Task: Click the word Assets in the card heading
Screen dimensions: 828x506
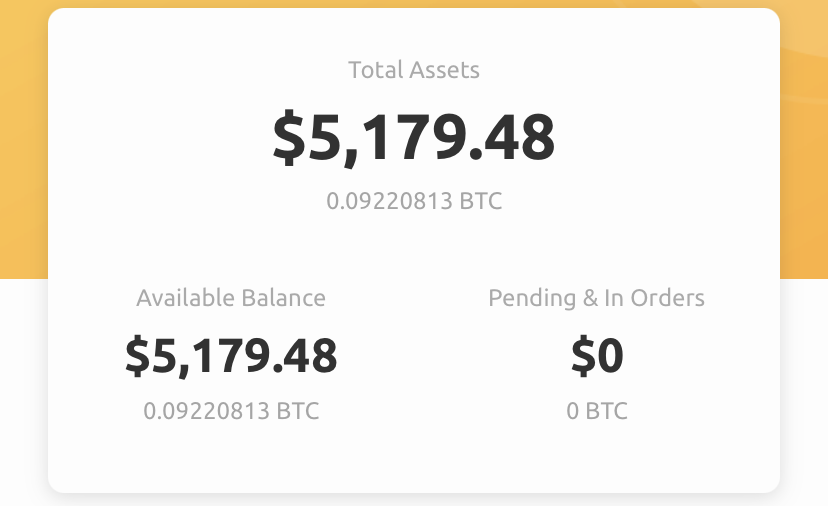Action: [x=445, y=70]
